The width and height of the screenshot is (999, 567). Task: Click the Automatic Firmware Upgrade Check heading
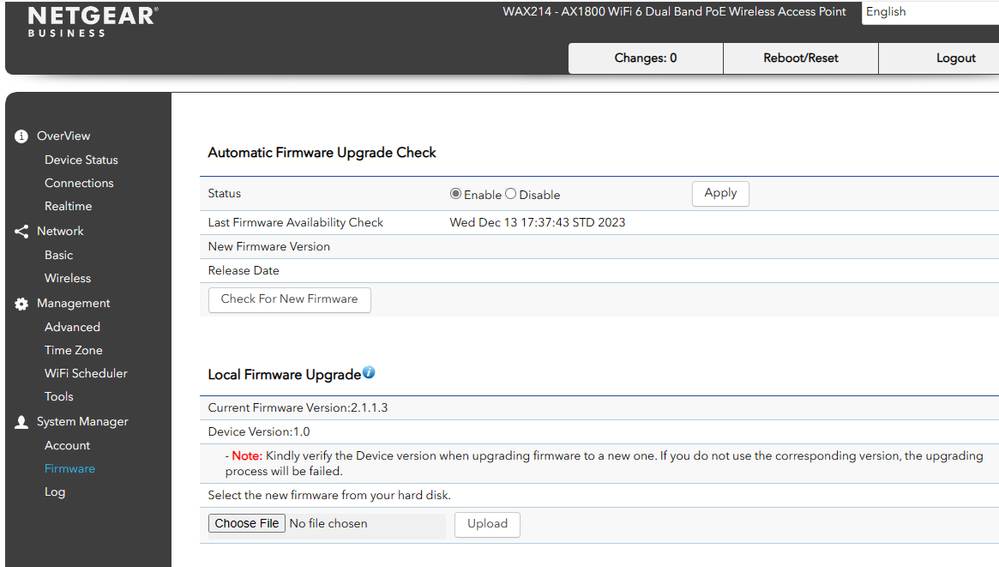322,153
